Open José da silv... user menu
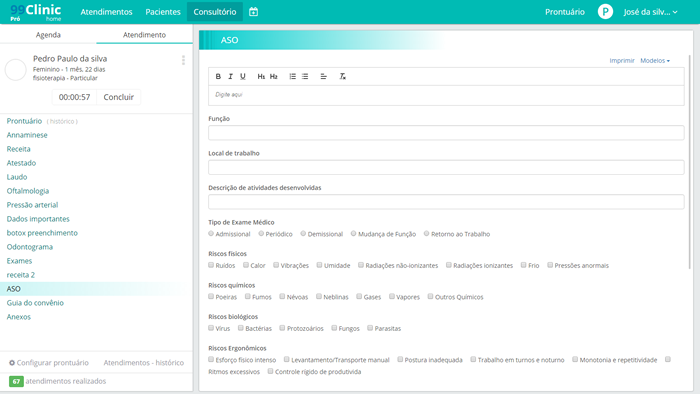This screenshot has width=700, height=394. 650,12
